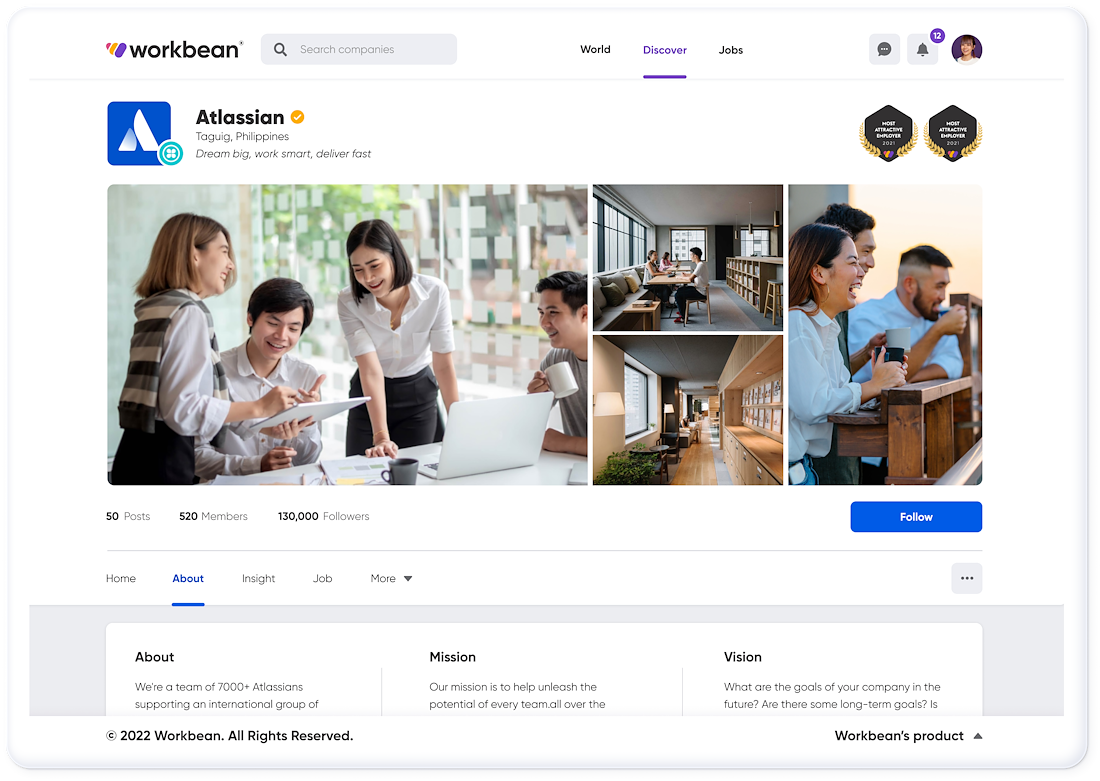Click the Mission section heading
Image resolution: width=1100 pixels, height=781 pixels.
(452, 657)
